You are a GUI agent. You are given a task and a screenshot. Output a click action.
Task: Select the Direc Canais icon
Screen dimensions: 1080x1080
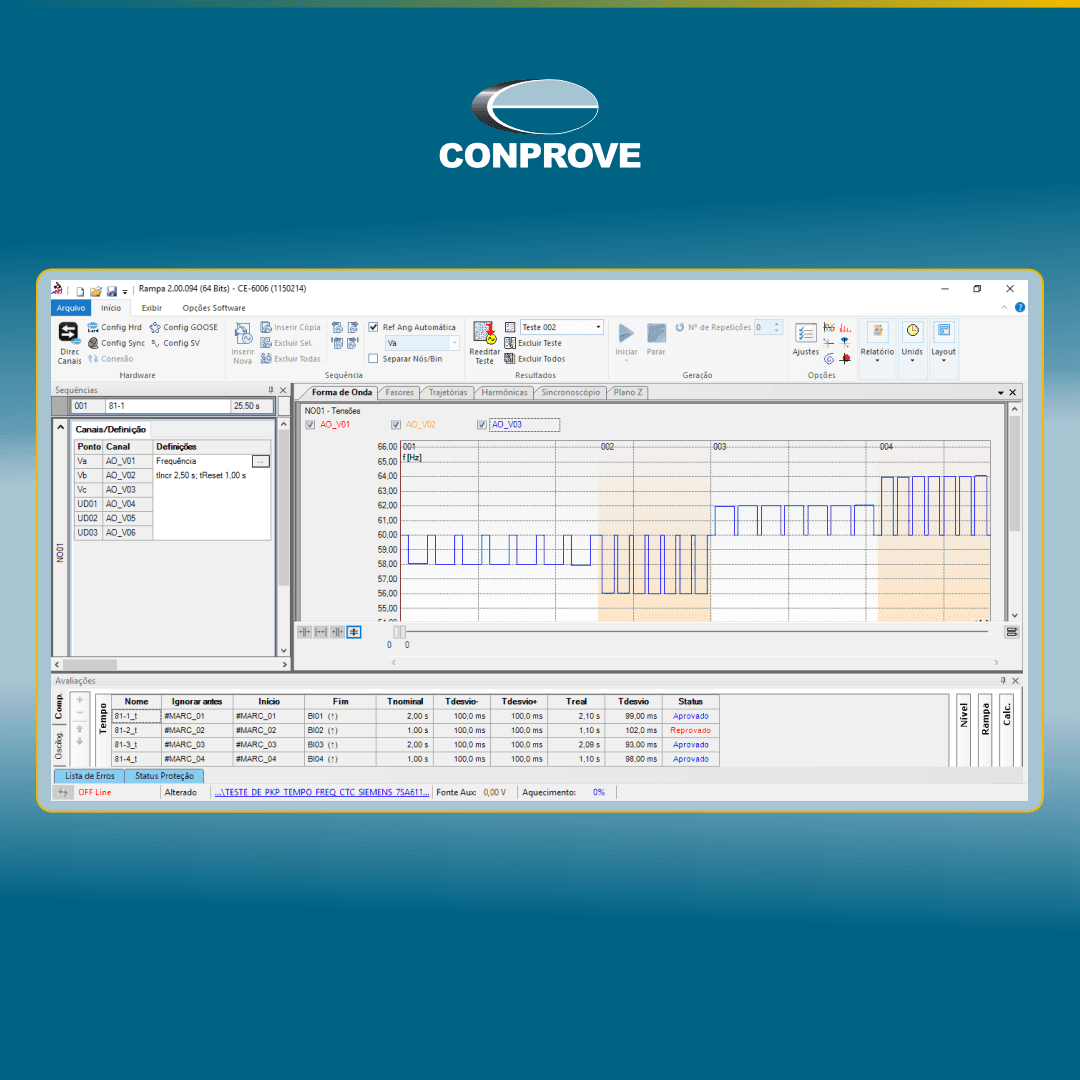[x=67, y=336]
